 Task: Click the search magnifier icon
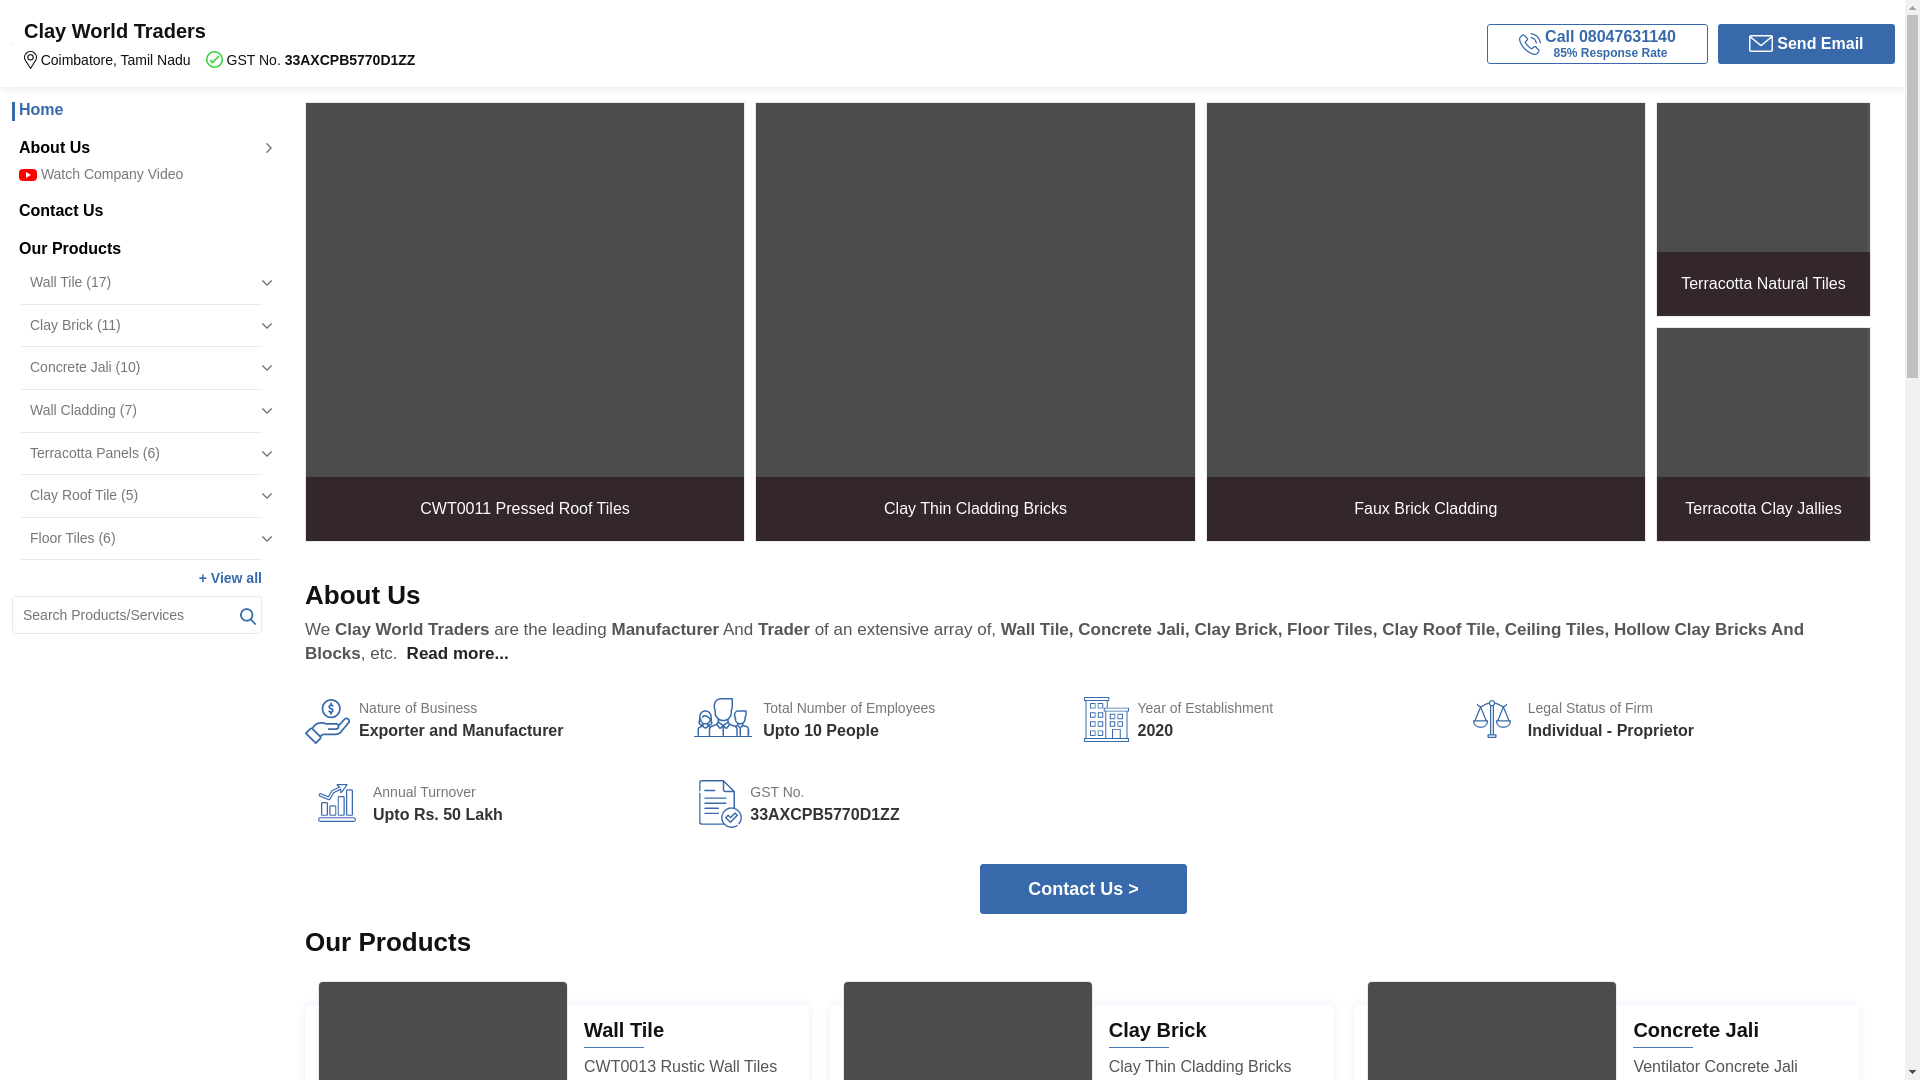(x=247, y=616)
